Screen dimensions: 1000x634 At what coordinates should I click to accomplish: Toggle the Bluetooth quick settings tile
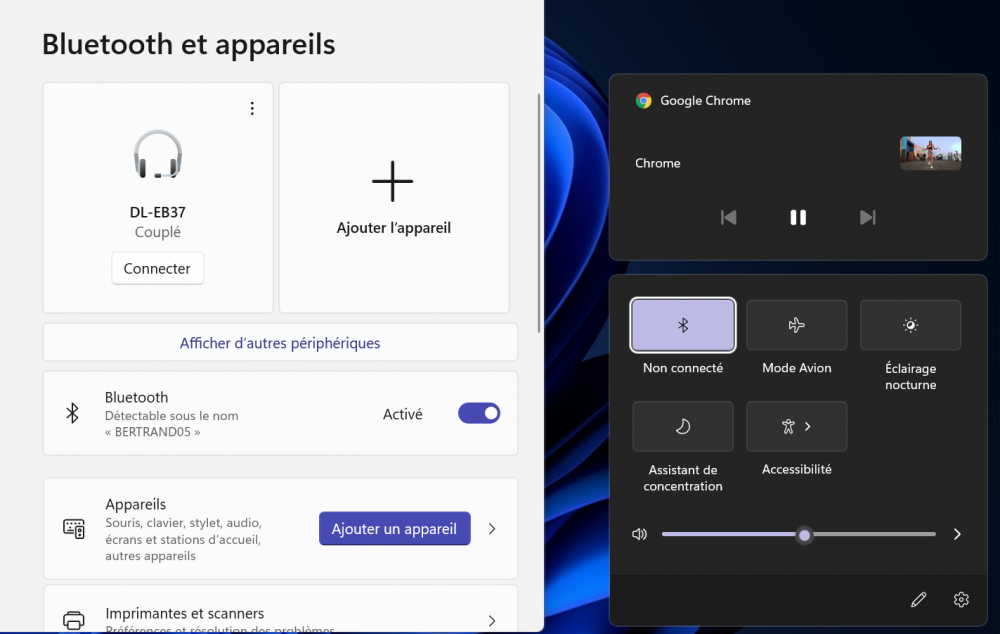(x=683, y=325)
